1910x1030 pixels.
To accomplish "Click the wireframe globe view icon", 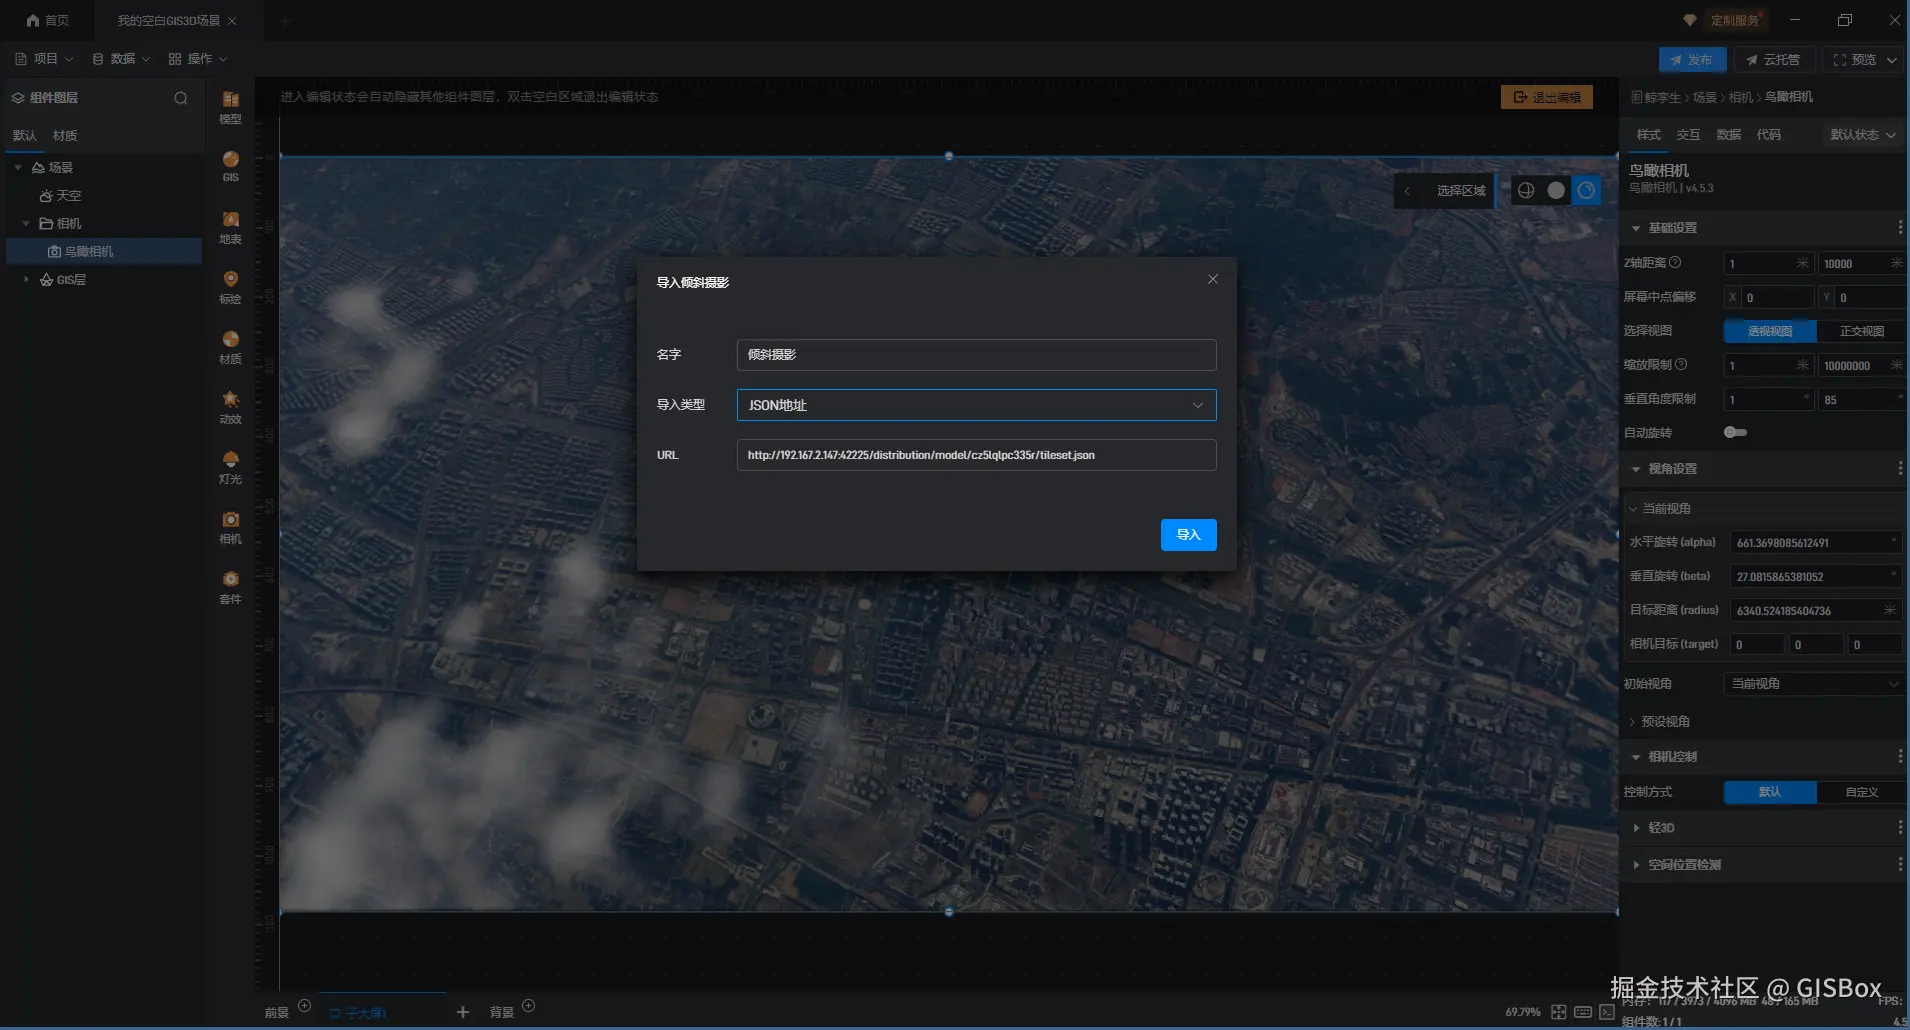I will 1526,190.
